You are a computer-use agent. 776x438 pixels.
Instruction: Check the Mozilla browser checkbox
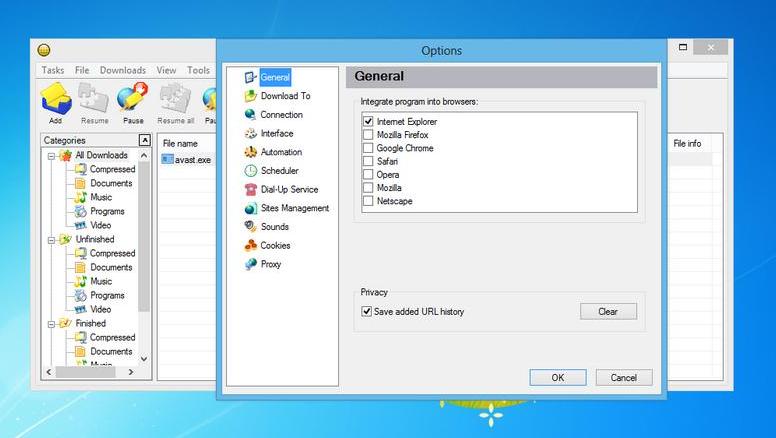(368, 188)
